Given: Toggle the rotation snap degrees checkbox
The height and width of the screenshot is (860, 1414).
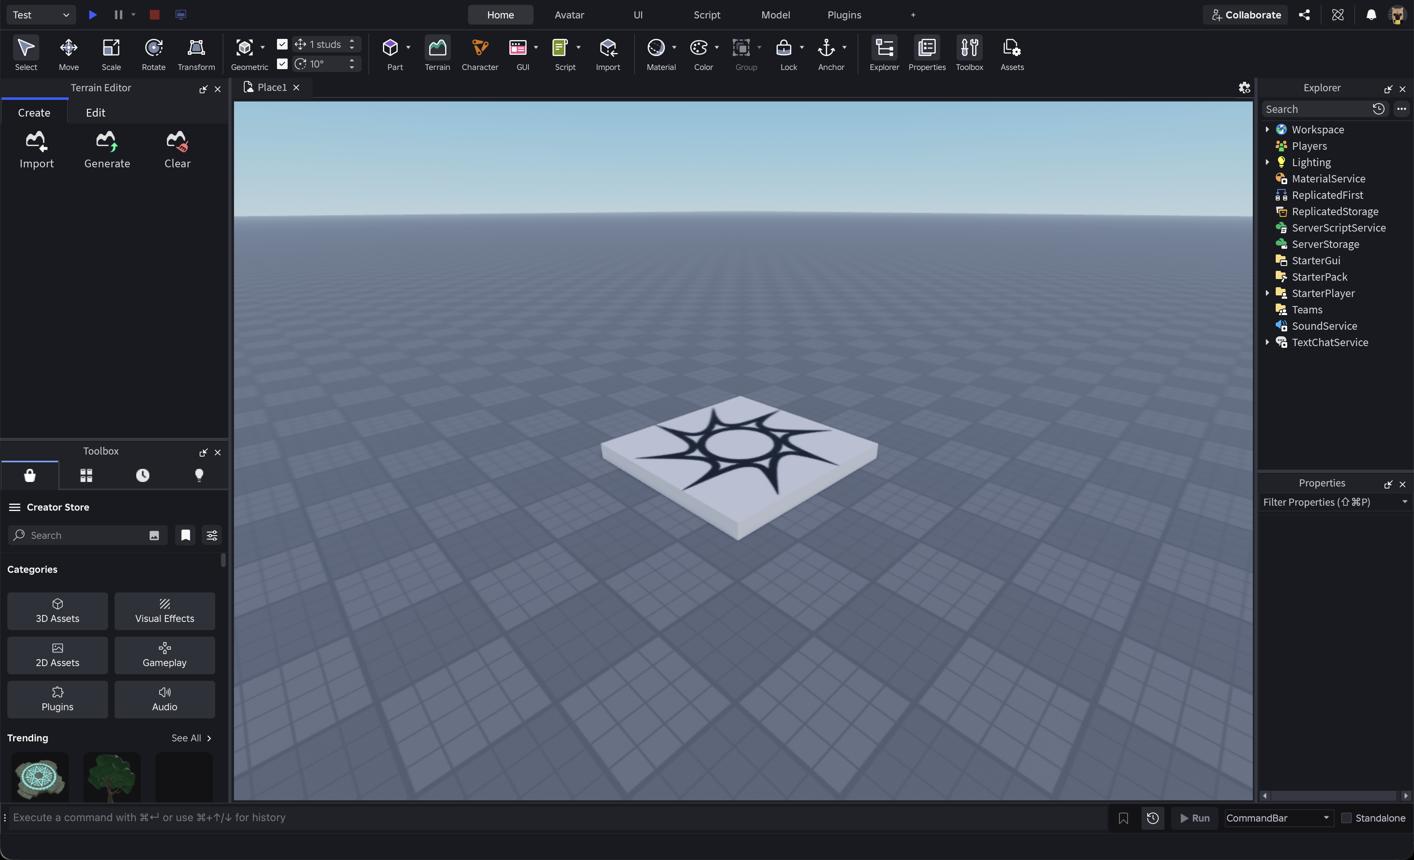Looking at the screenshot, I should 282,64.
